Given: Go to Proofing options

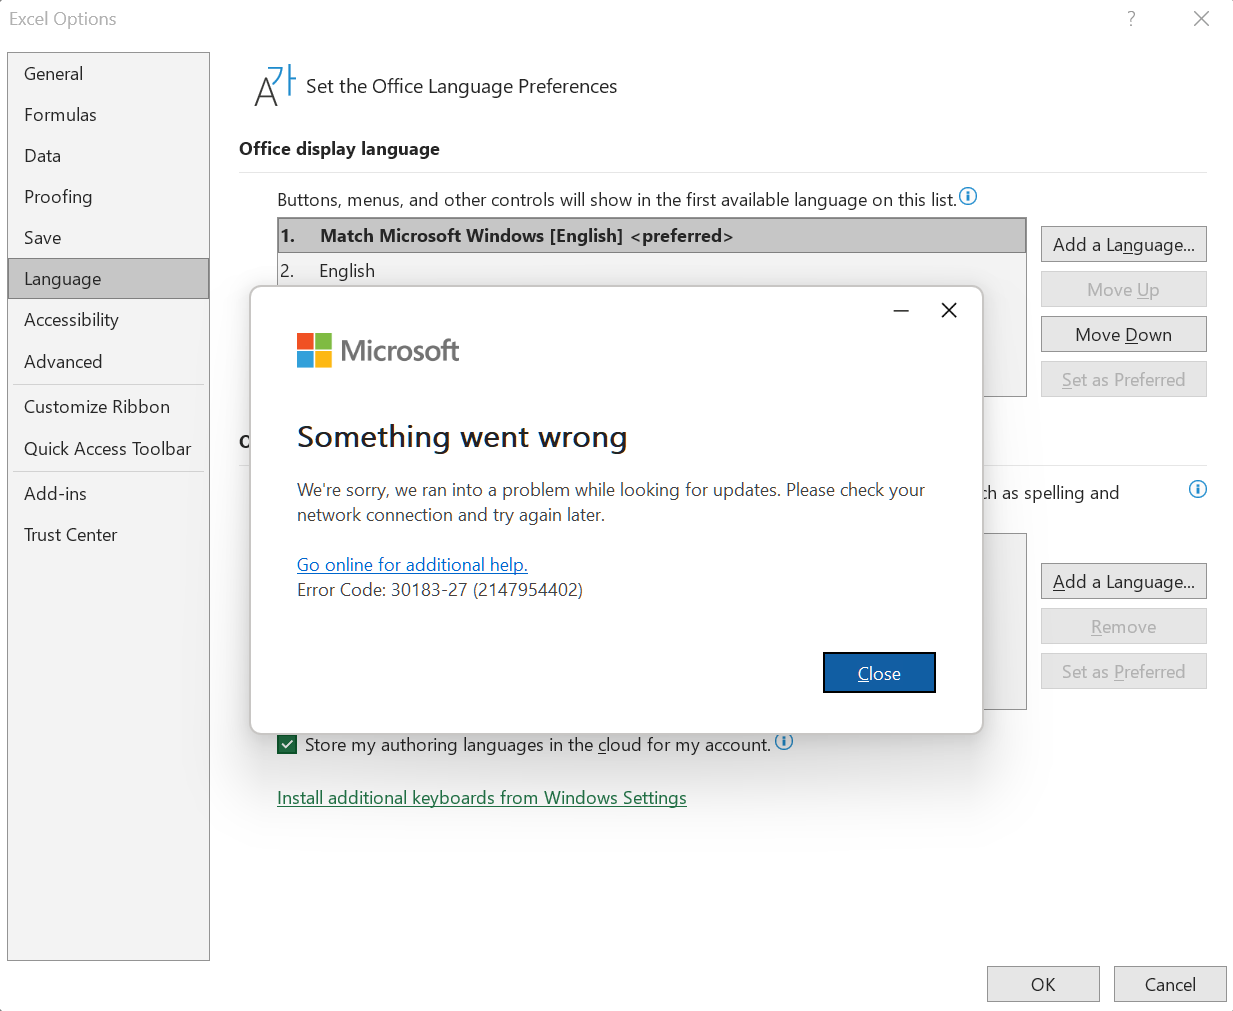Looking at the screenshot, I should point(108,197).
